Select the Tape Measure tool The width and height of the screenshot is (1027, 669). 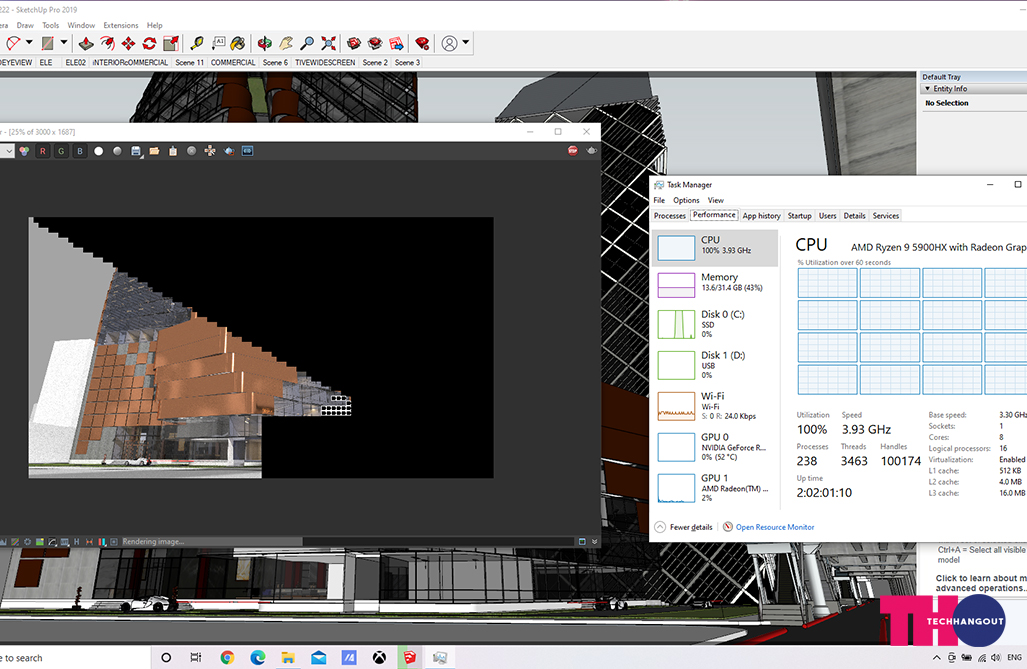coord(196,44)
